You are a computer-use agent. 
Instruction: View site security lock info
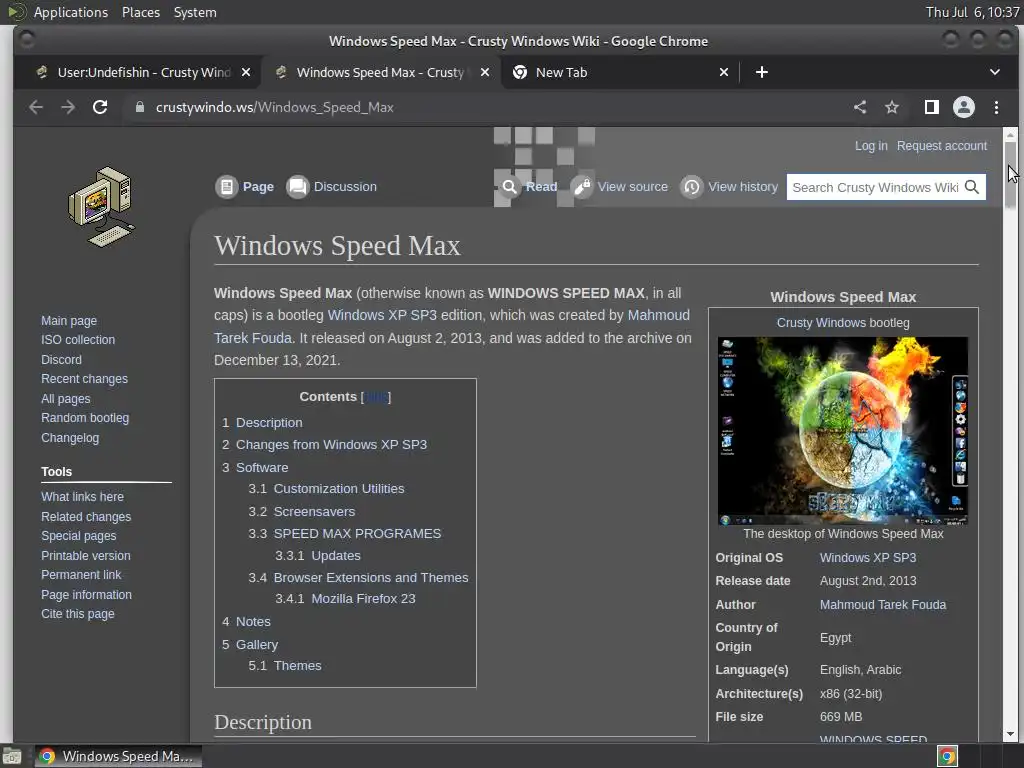point(139,107)
